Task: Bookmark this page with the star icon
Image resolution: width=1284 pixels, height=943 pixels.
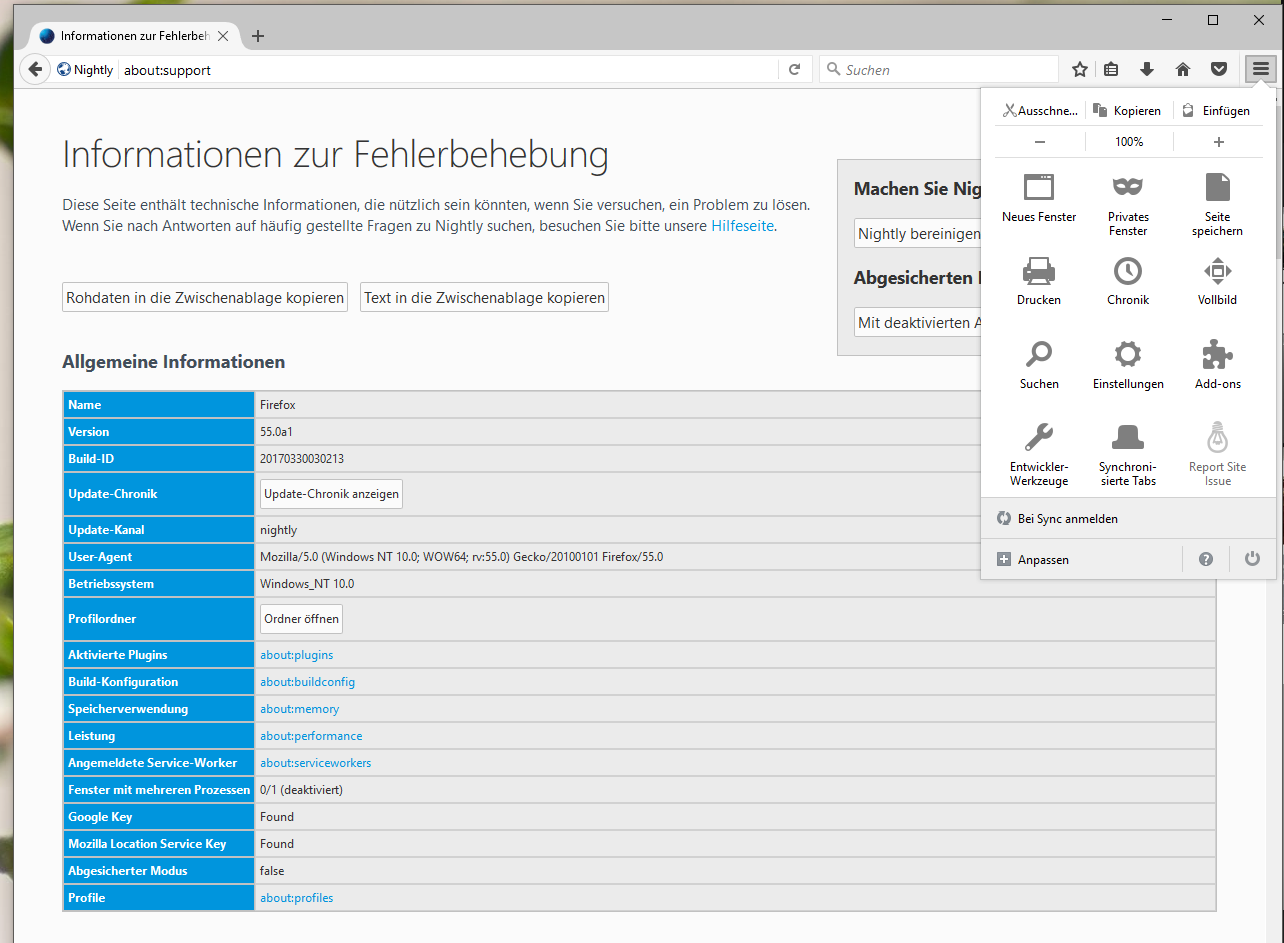Action: pyautogui.click(x=1080, y=69)
